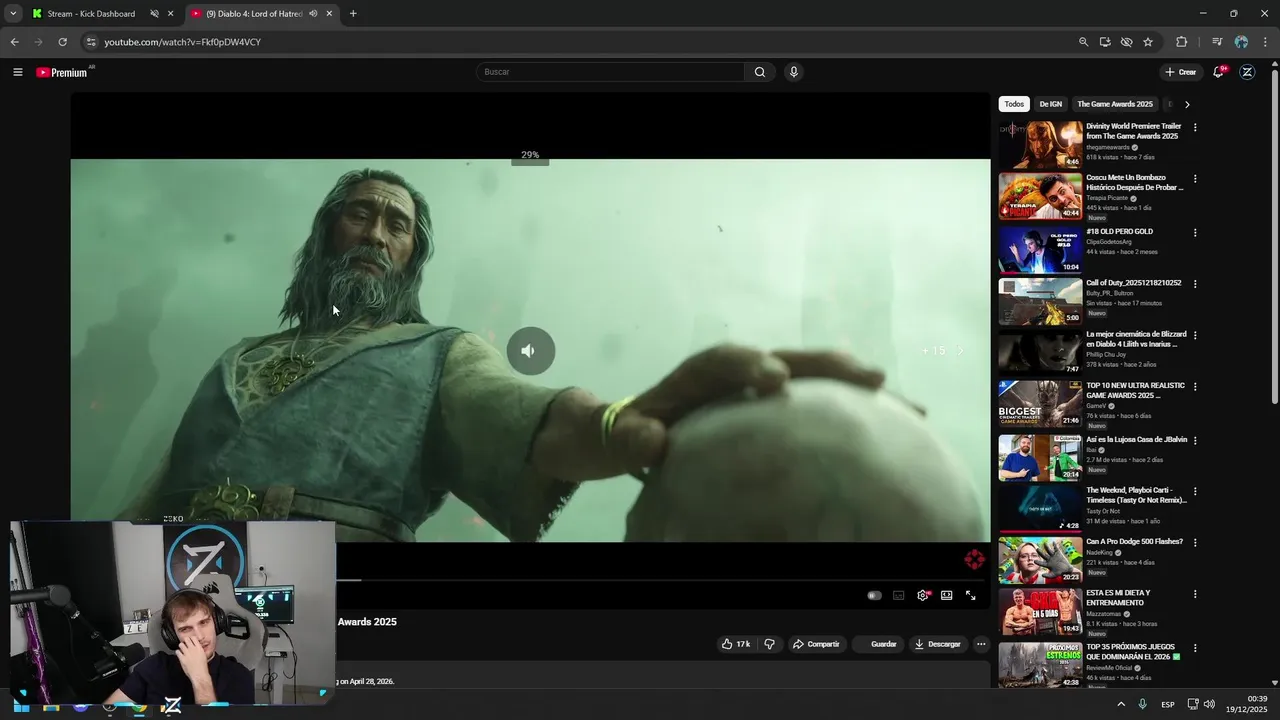Open the YouTube account avatar menu
The image size is (1280, 720).
(1247, 72)
